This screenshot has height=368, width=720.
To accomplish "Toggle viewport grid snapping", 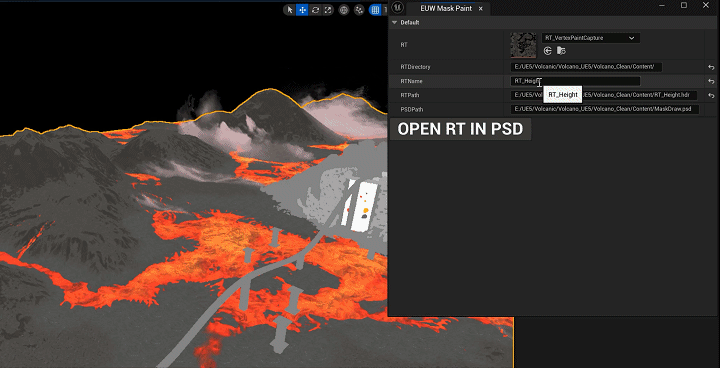I will pos(375,10).
